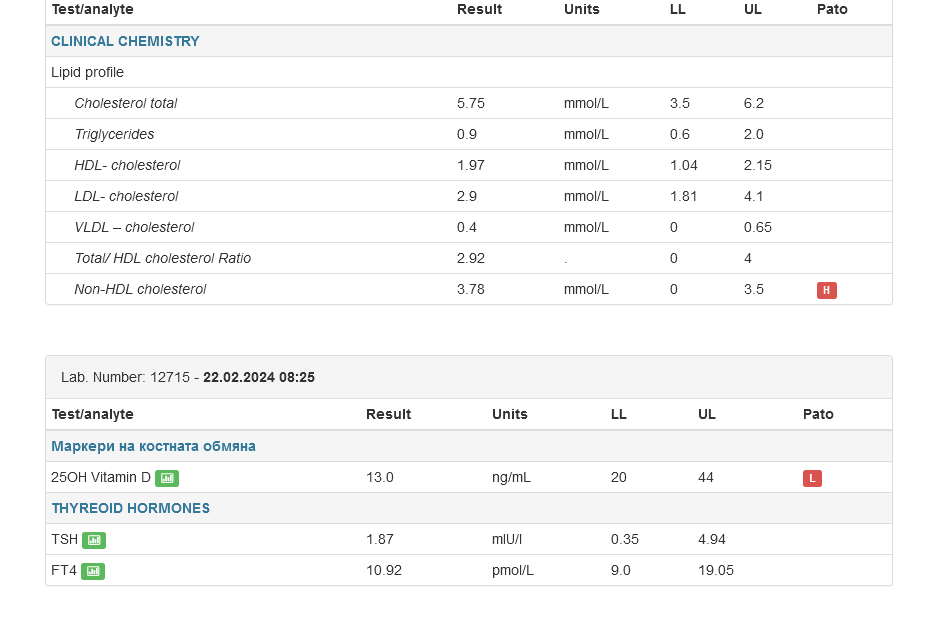The image size is (936, 620).
Task: Click the Маркери на костната обмяна heading
Action: tap(153, 446)
